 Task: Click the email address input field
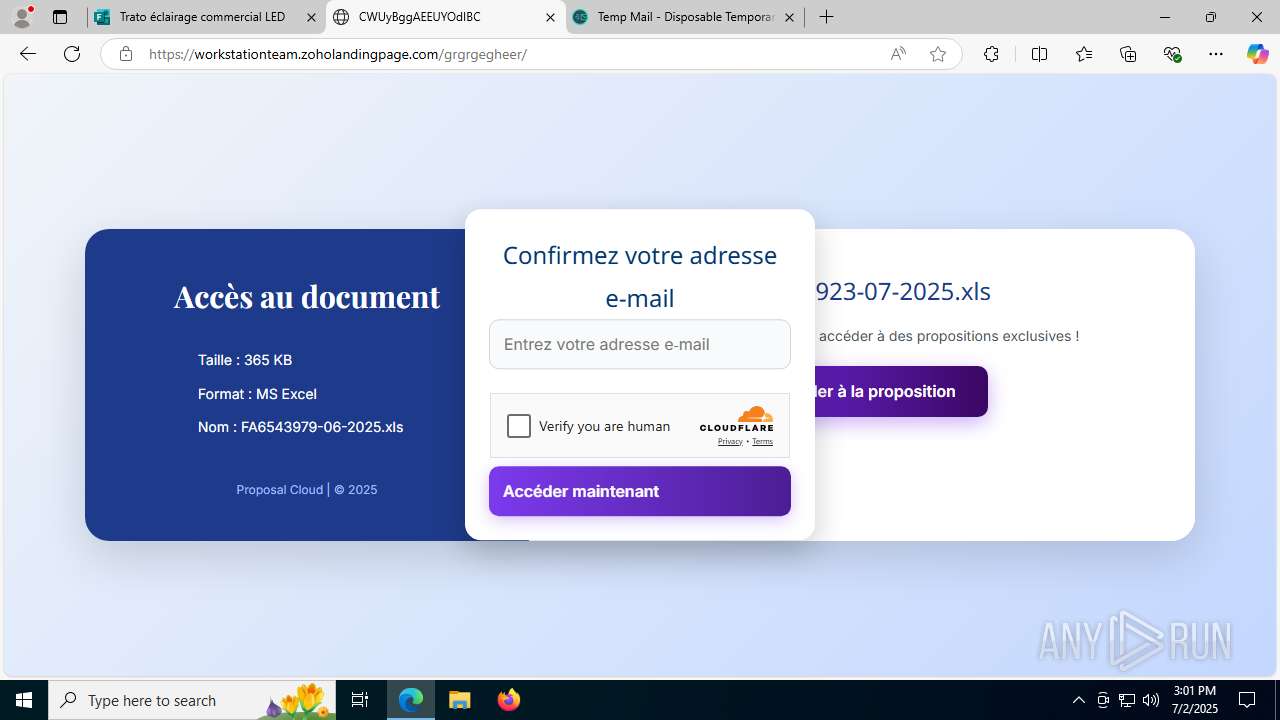tap(640, 344)
